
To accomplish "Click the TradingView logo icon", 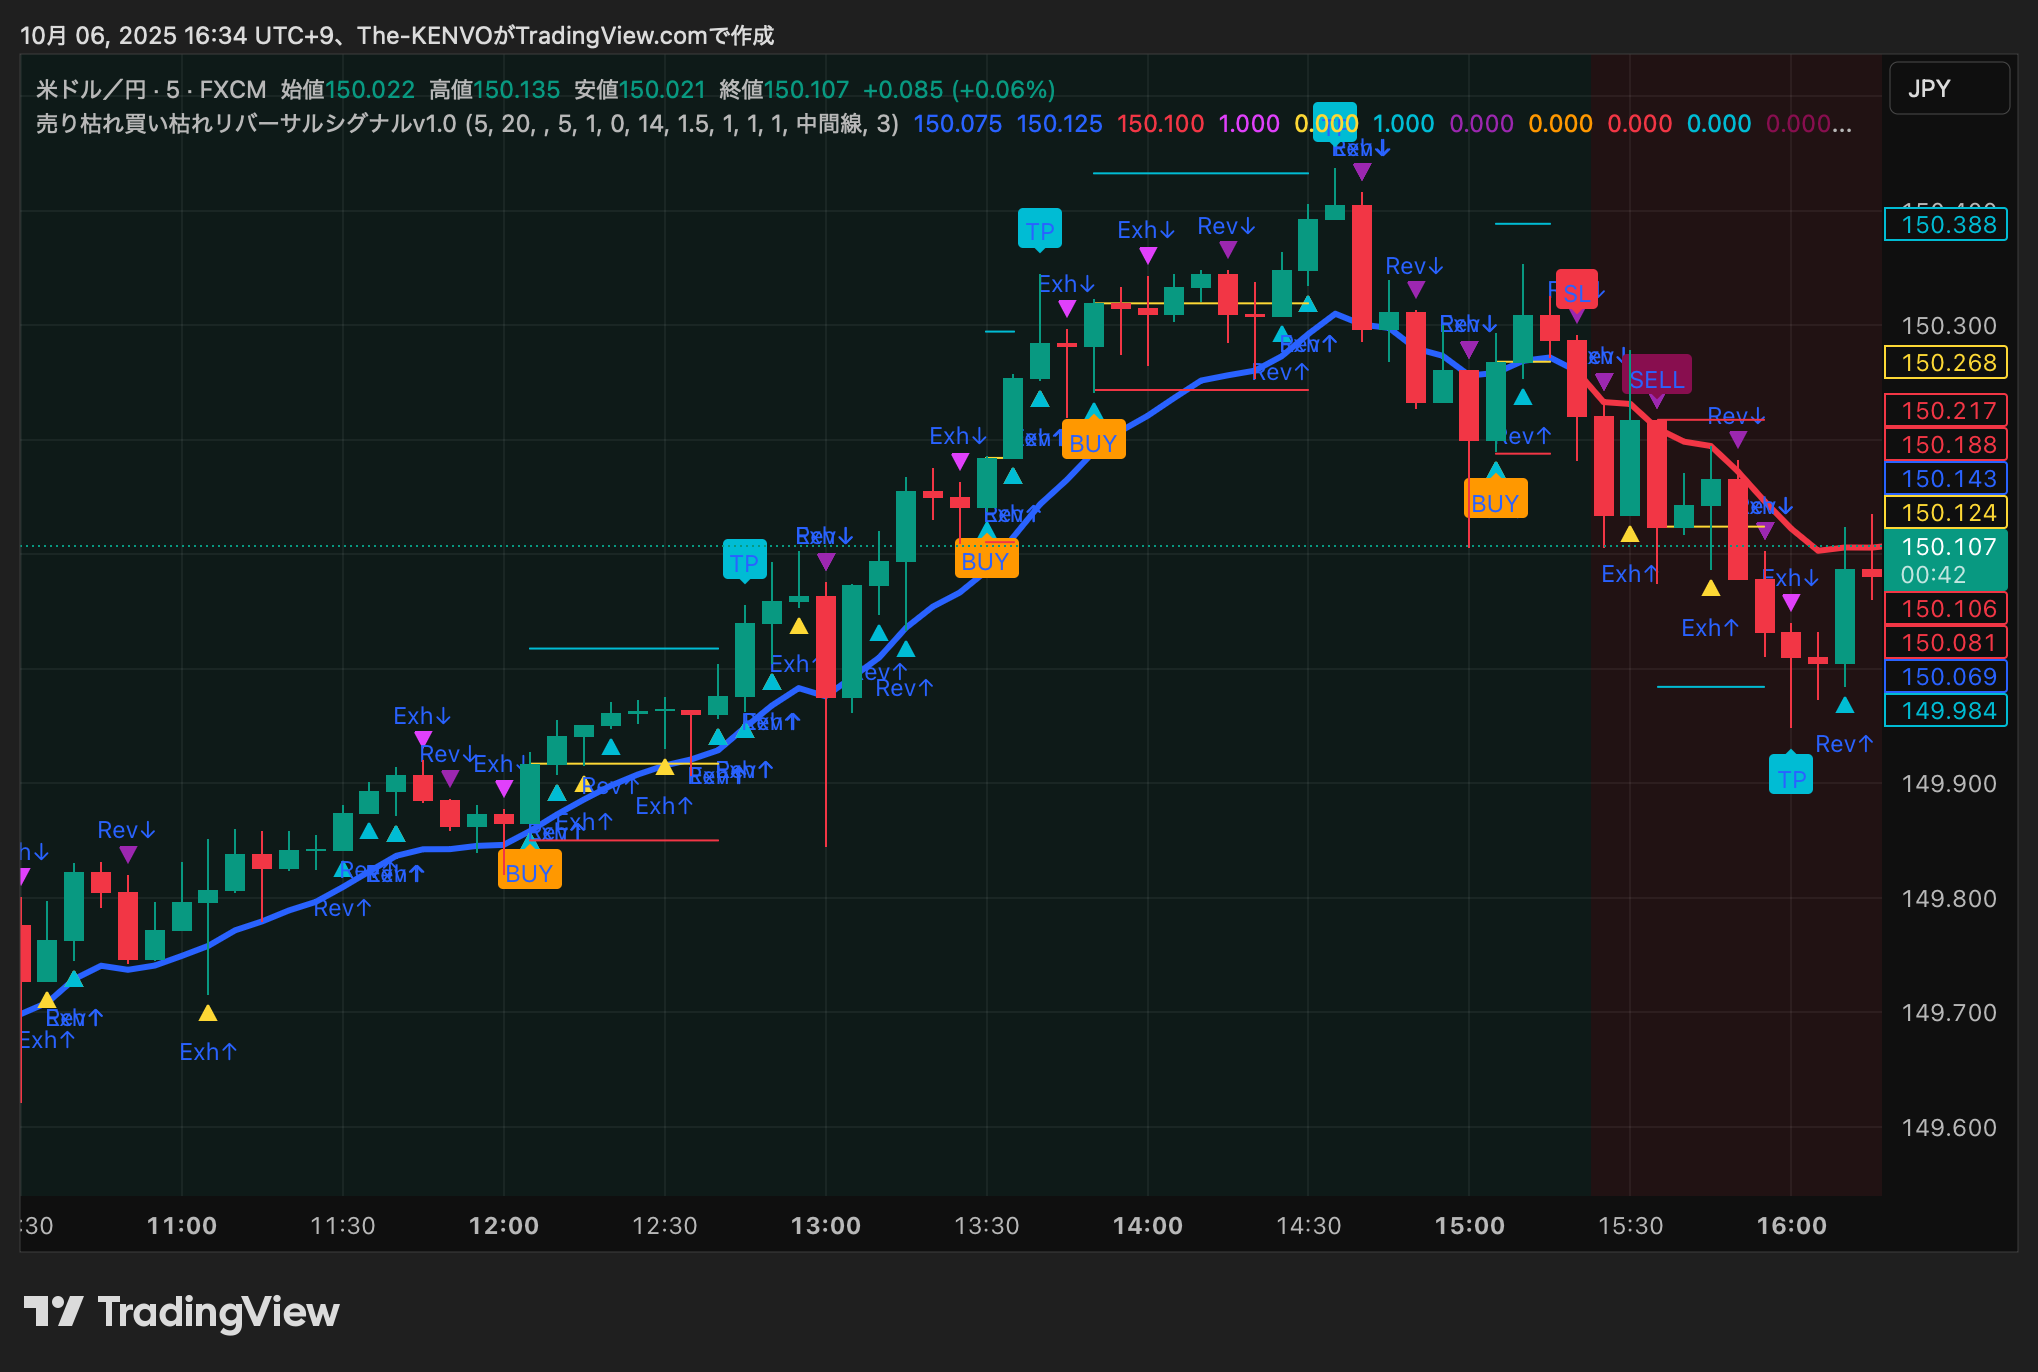I will pyautogui.click(x=53, y=1311).
